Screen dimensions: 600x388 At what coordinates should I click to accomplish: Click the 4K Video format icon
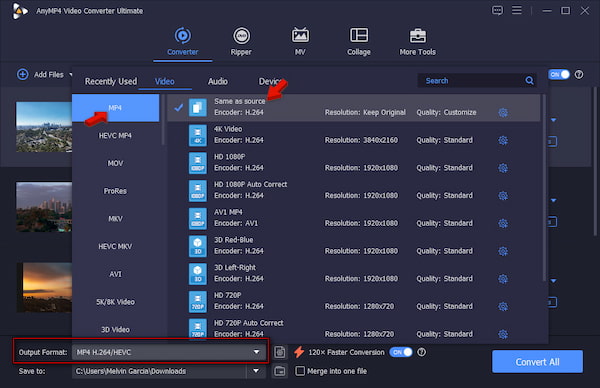[x=197, y=135]
